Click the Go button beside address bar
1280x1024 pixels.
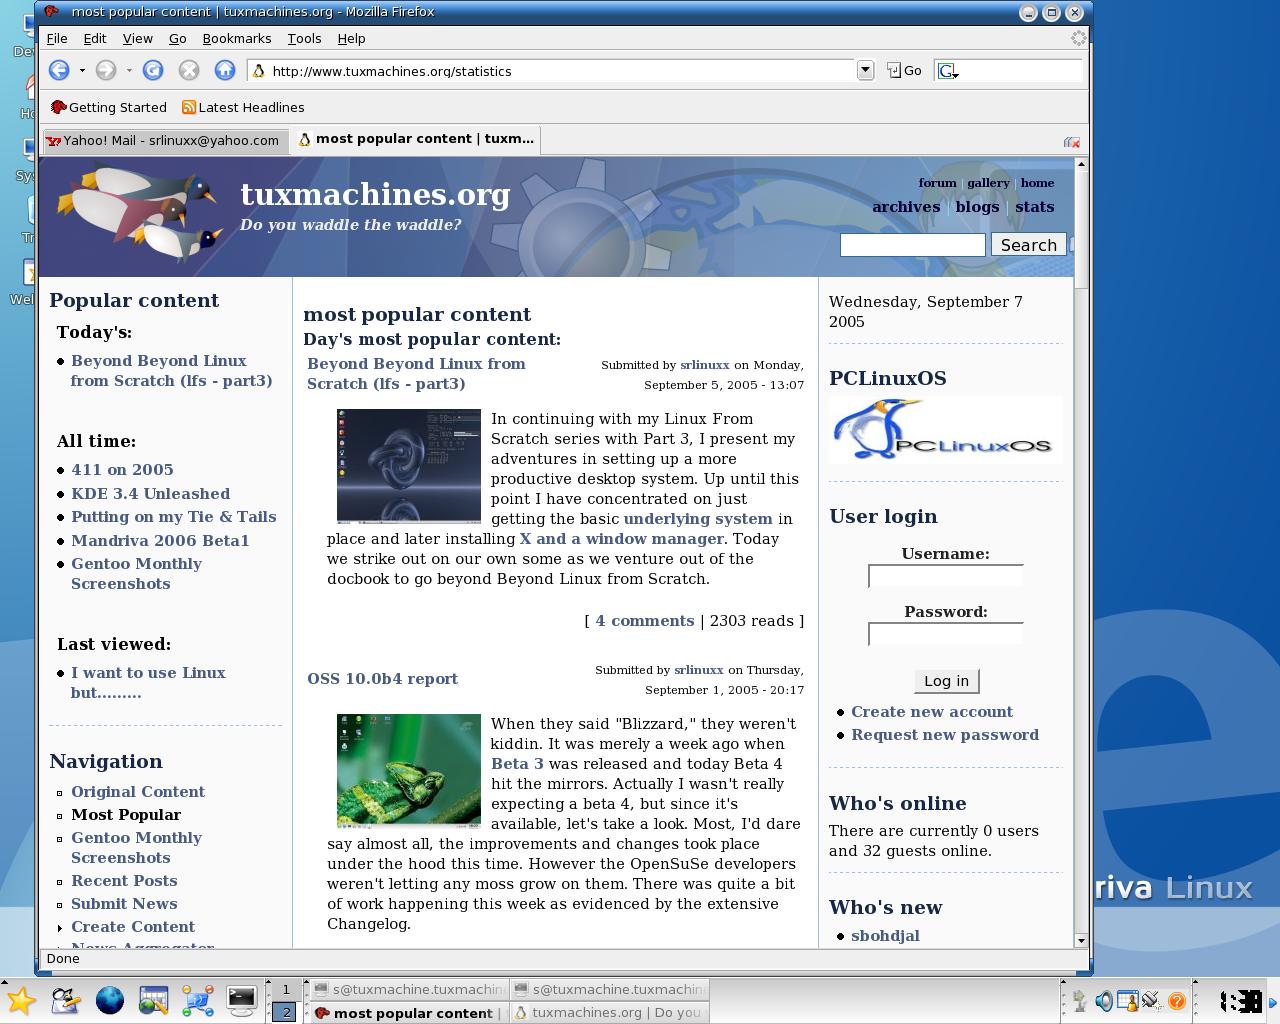click(904, 71)
